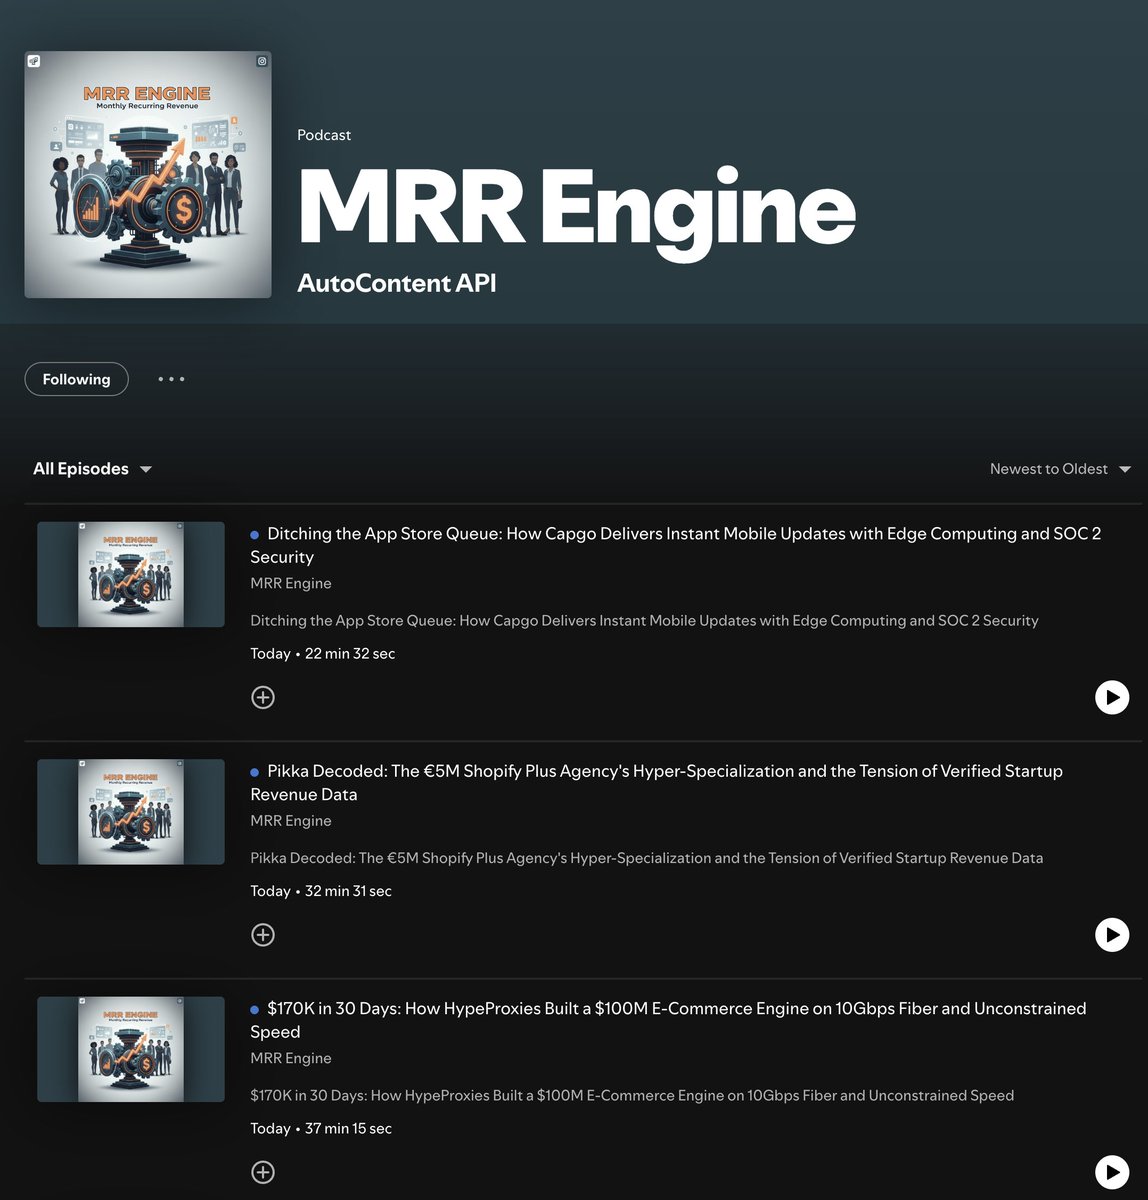Open the three-dot more options menu

pos(171,379)
